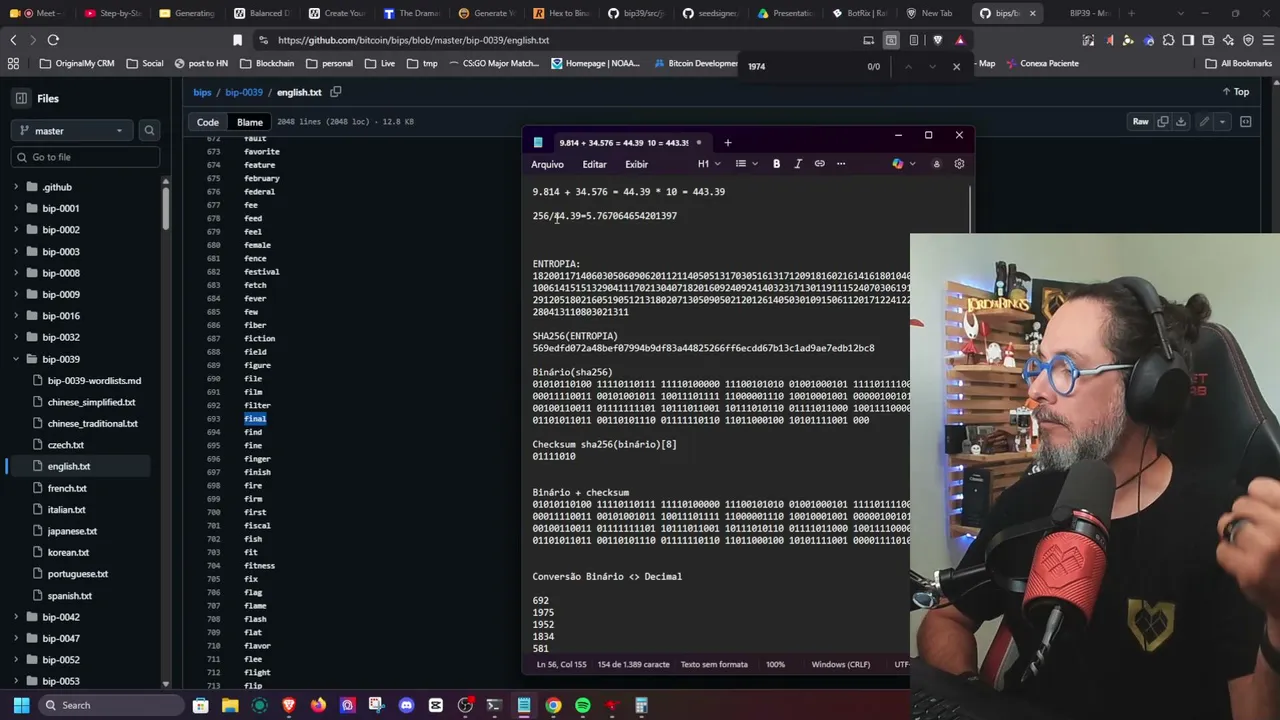Open more edit options dropdown arrow

point(1222,122)
